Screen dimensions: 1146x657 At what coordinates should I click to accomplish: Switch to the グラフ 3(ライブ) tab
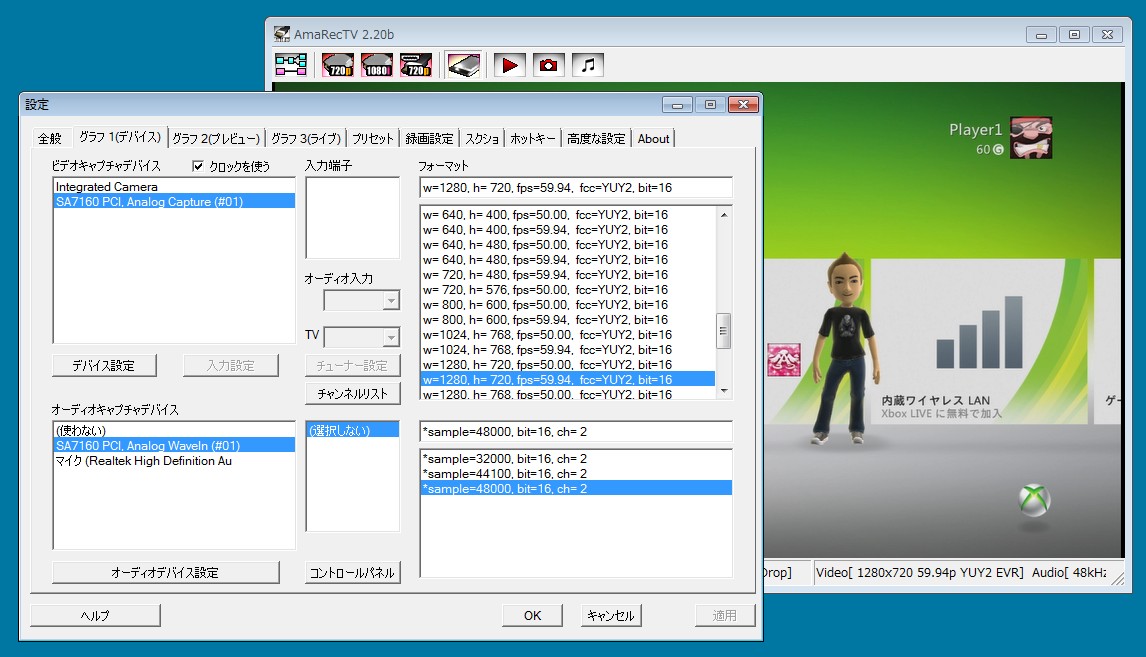point(306,138)
